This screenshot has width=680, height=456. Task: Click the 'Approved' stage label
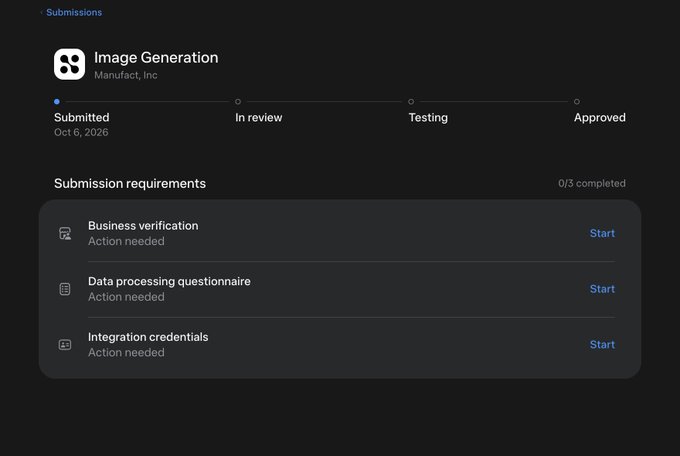click(x=600, y=118)
